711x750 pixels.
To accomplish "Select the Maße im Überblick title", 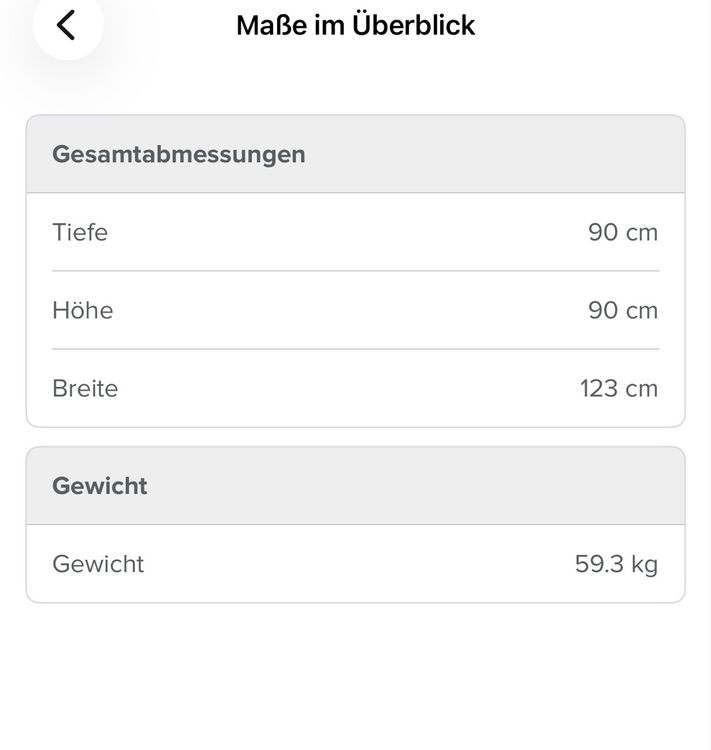I will [356, 25].
